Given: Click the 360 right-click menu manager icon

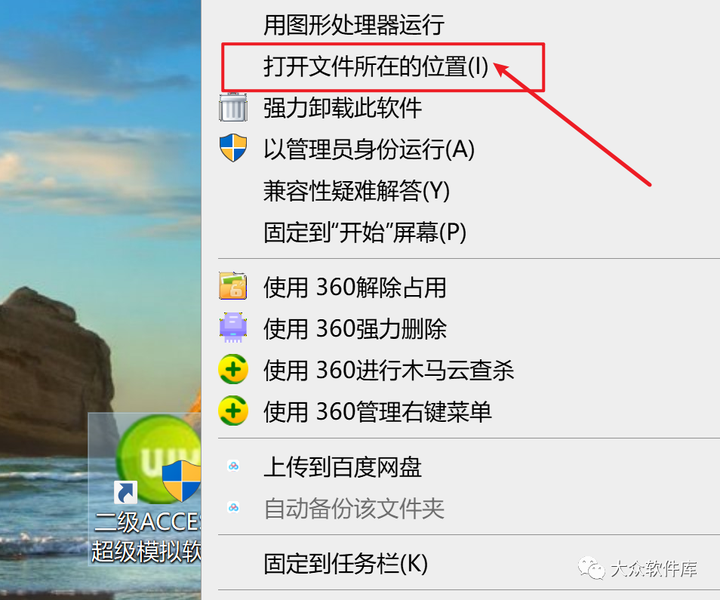Looking at the screenshot, I should [x=233, y=410].
